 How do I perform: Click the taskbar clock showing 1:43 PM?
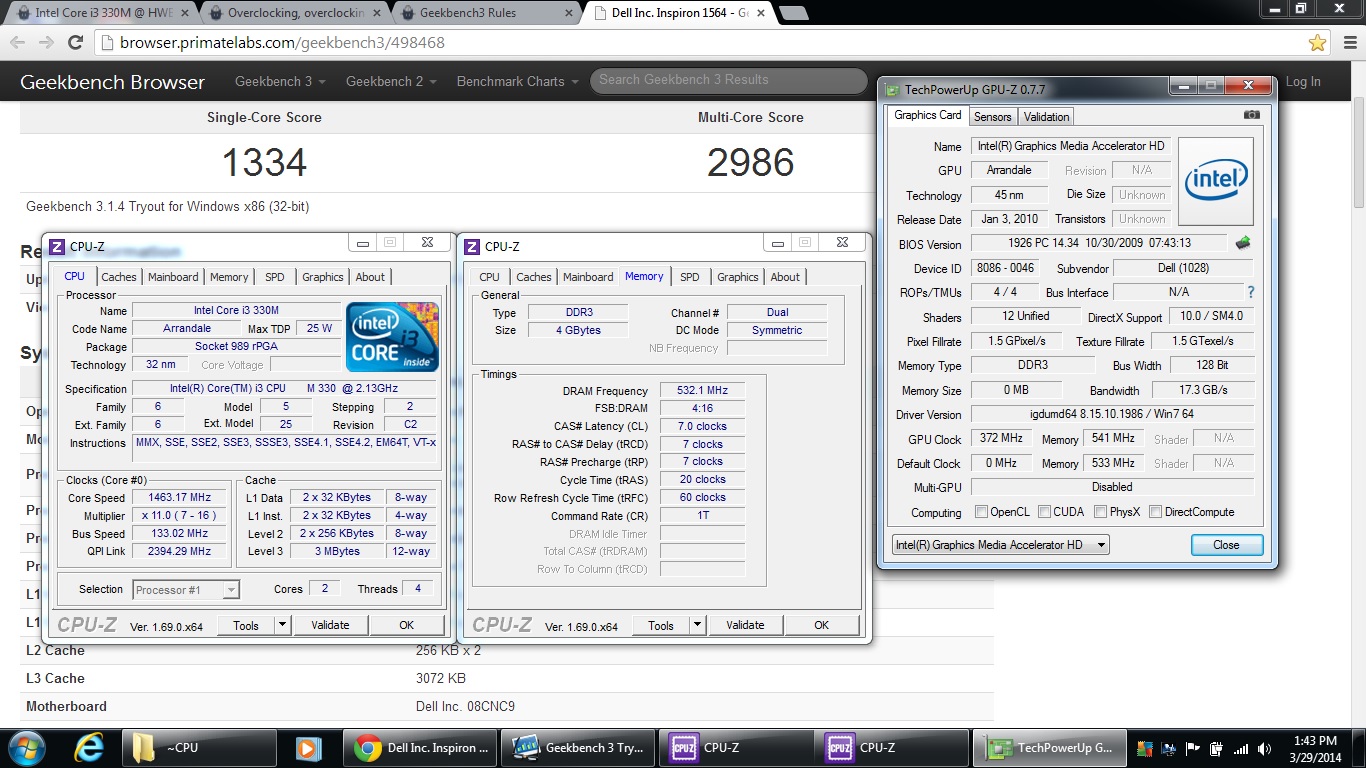[1313, 748]
